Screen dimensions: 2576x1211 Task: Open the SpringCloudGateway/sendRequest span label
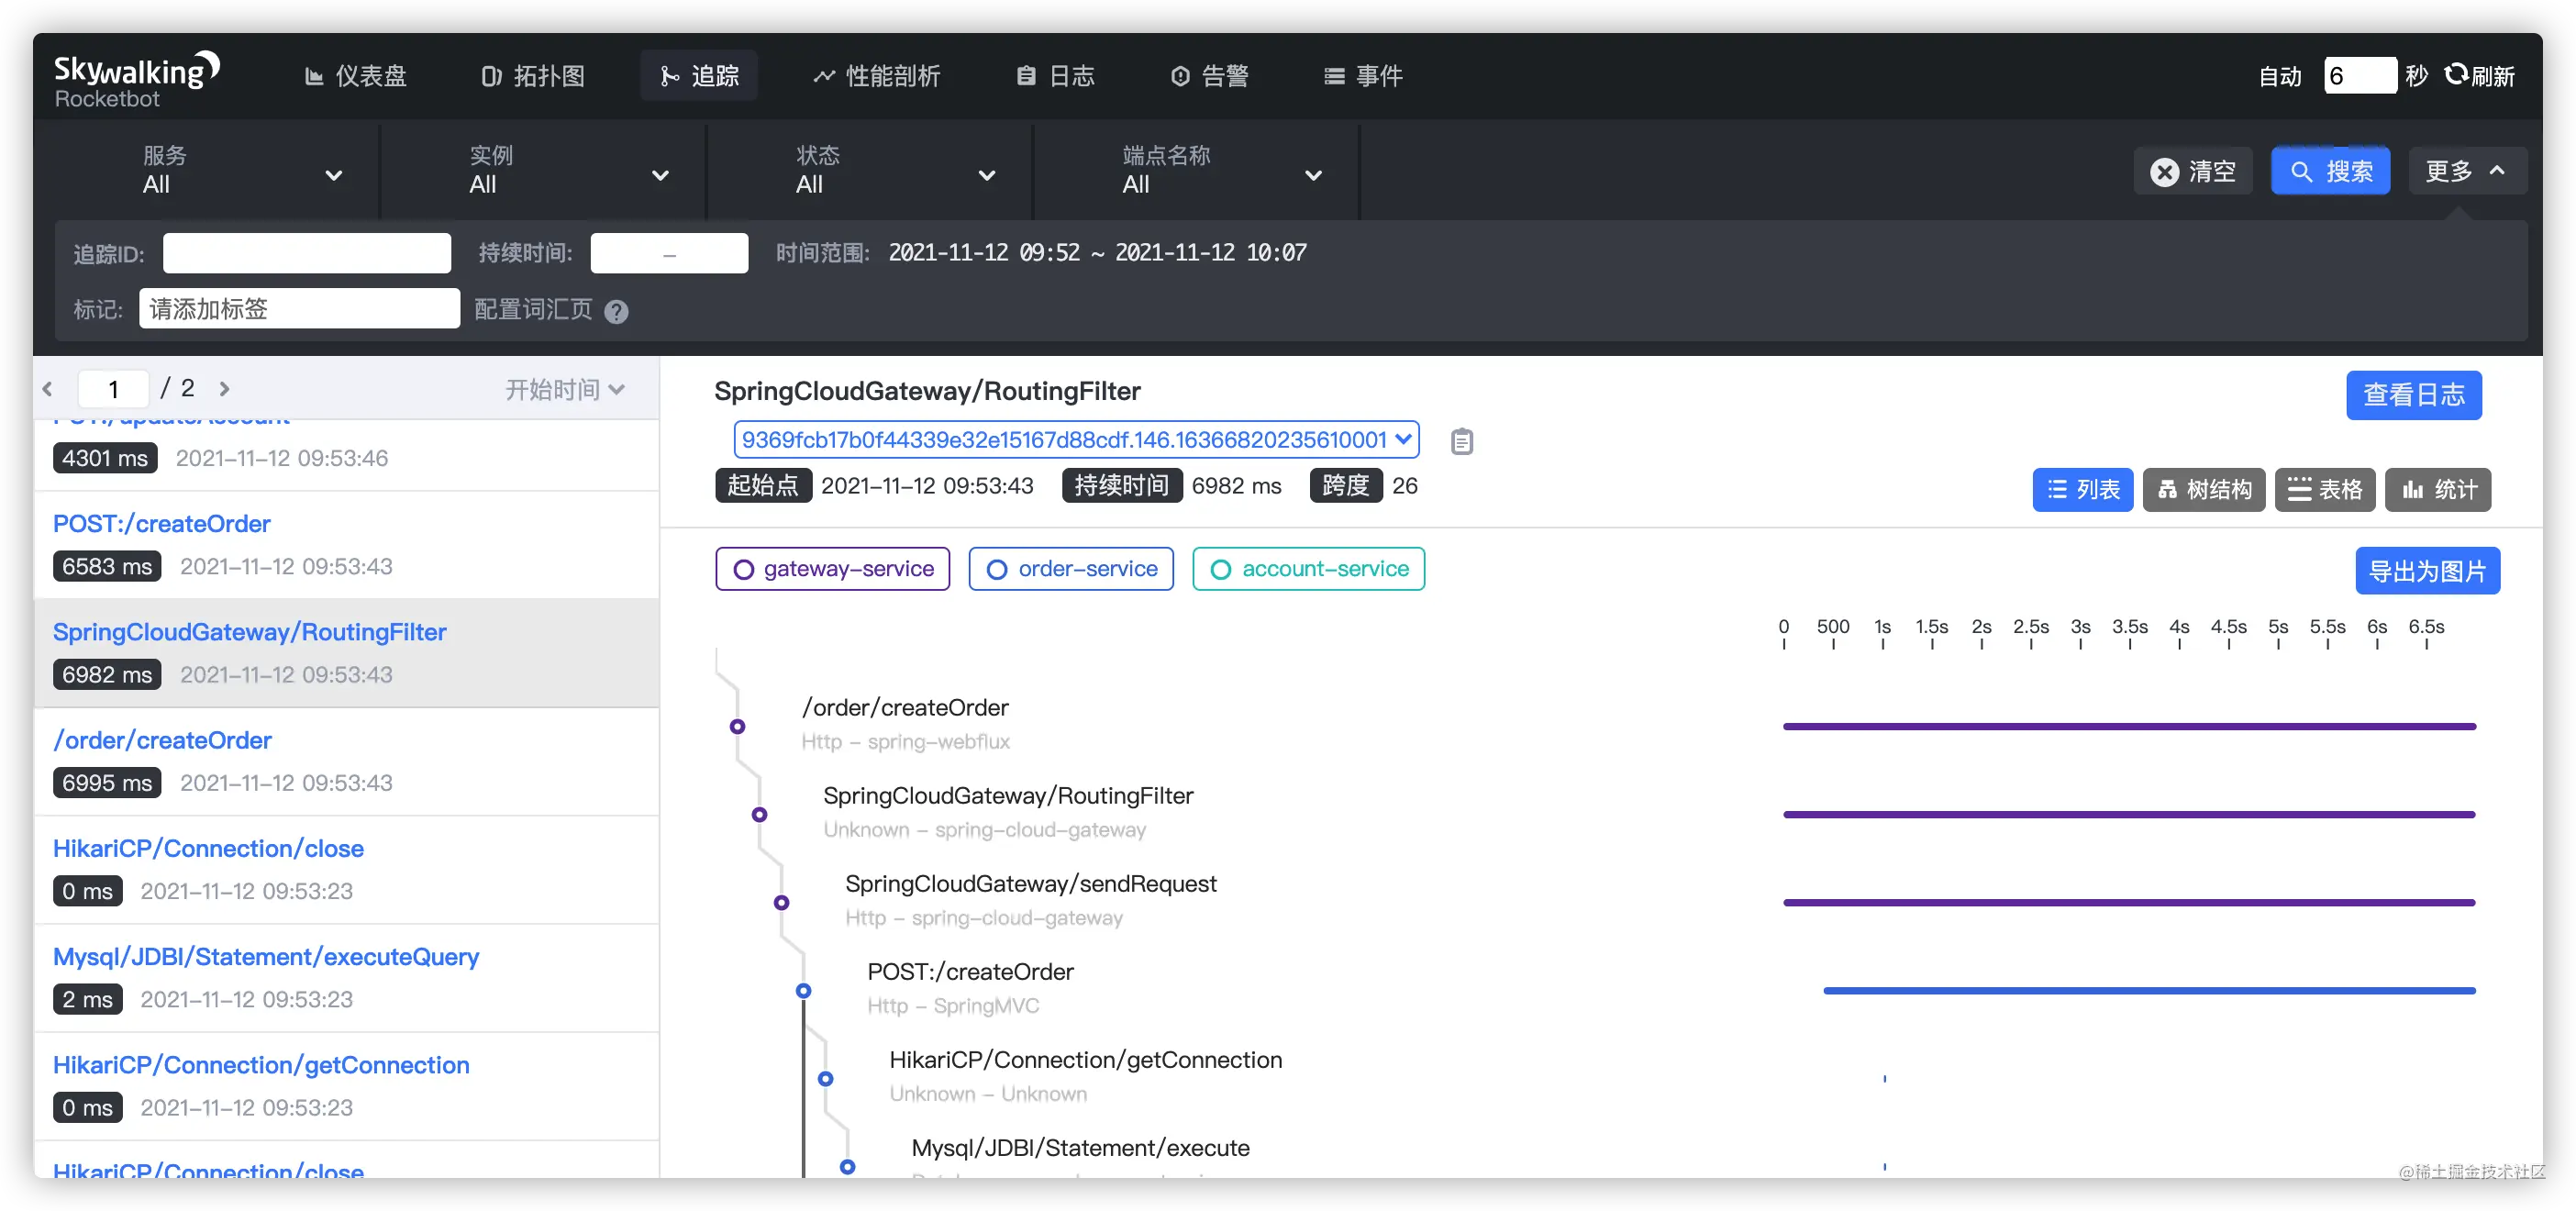pyautogui.click(x=1031, y=884)
